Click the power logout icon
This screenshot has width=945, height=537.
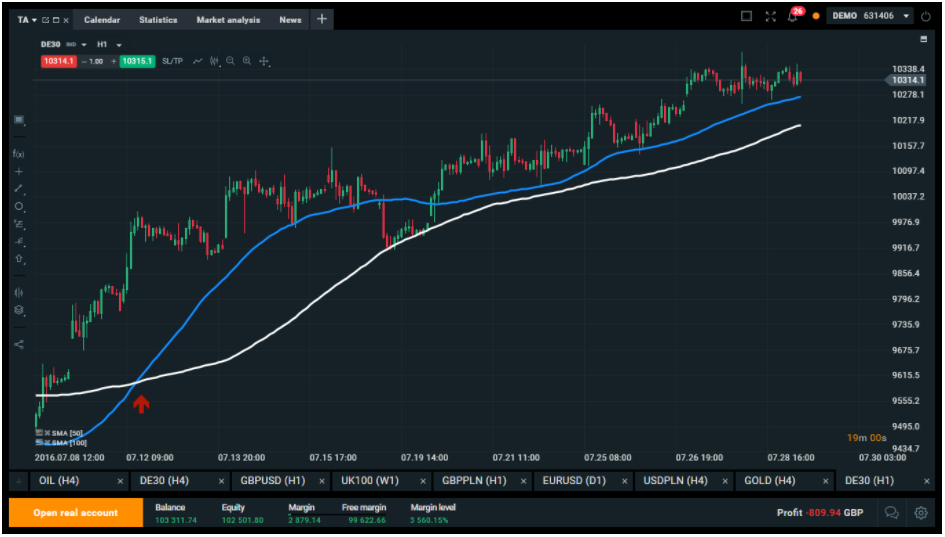tap(925, 17)
